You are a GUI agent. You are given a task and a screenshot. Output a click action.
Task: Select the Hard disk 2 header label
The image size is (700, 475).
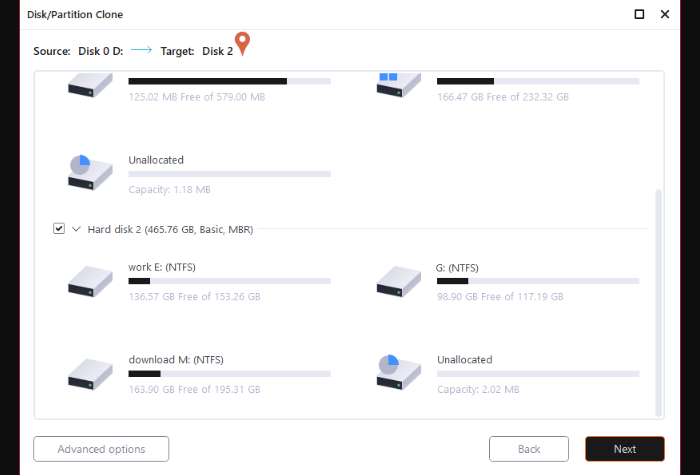[x=170, y=229]
